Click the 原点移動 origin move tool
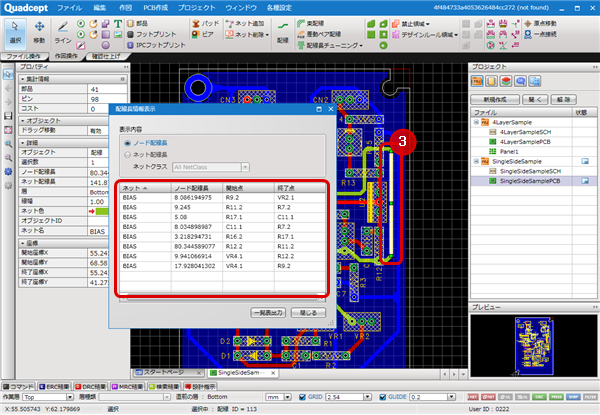Image resolution: width=600 pixels, height=415 pixels. point(540,24)
